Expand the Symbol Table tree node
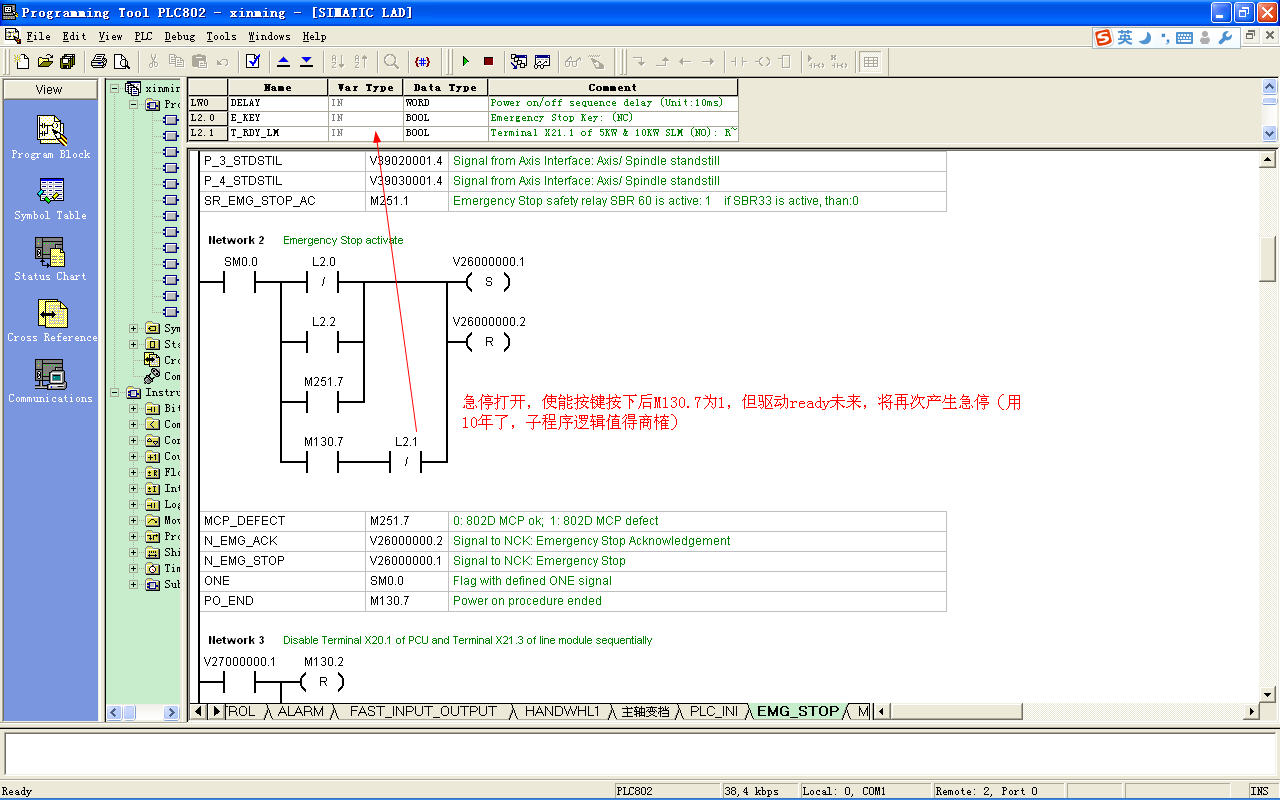The width and height of the screenshot is (1280, 800). click(x=134, y=329)
